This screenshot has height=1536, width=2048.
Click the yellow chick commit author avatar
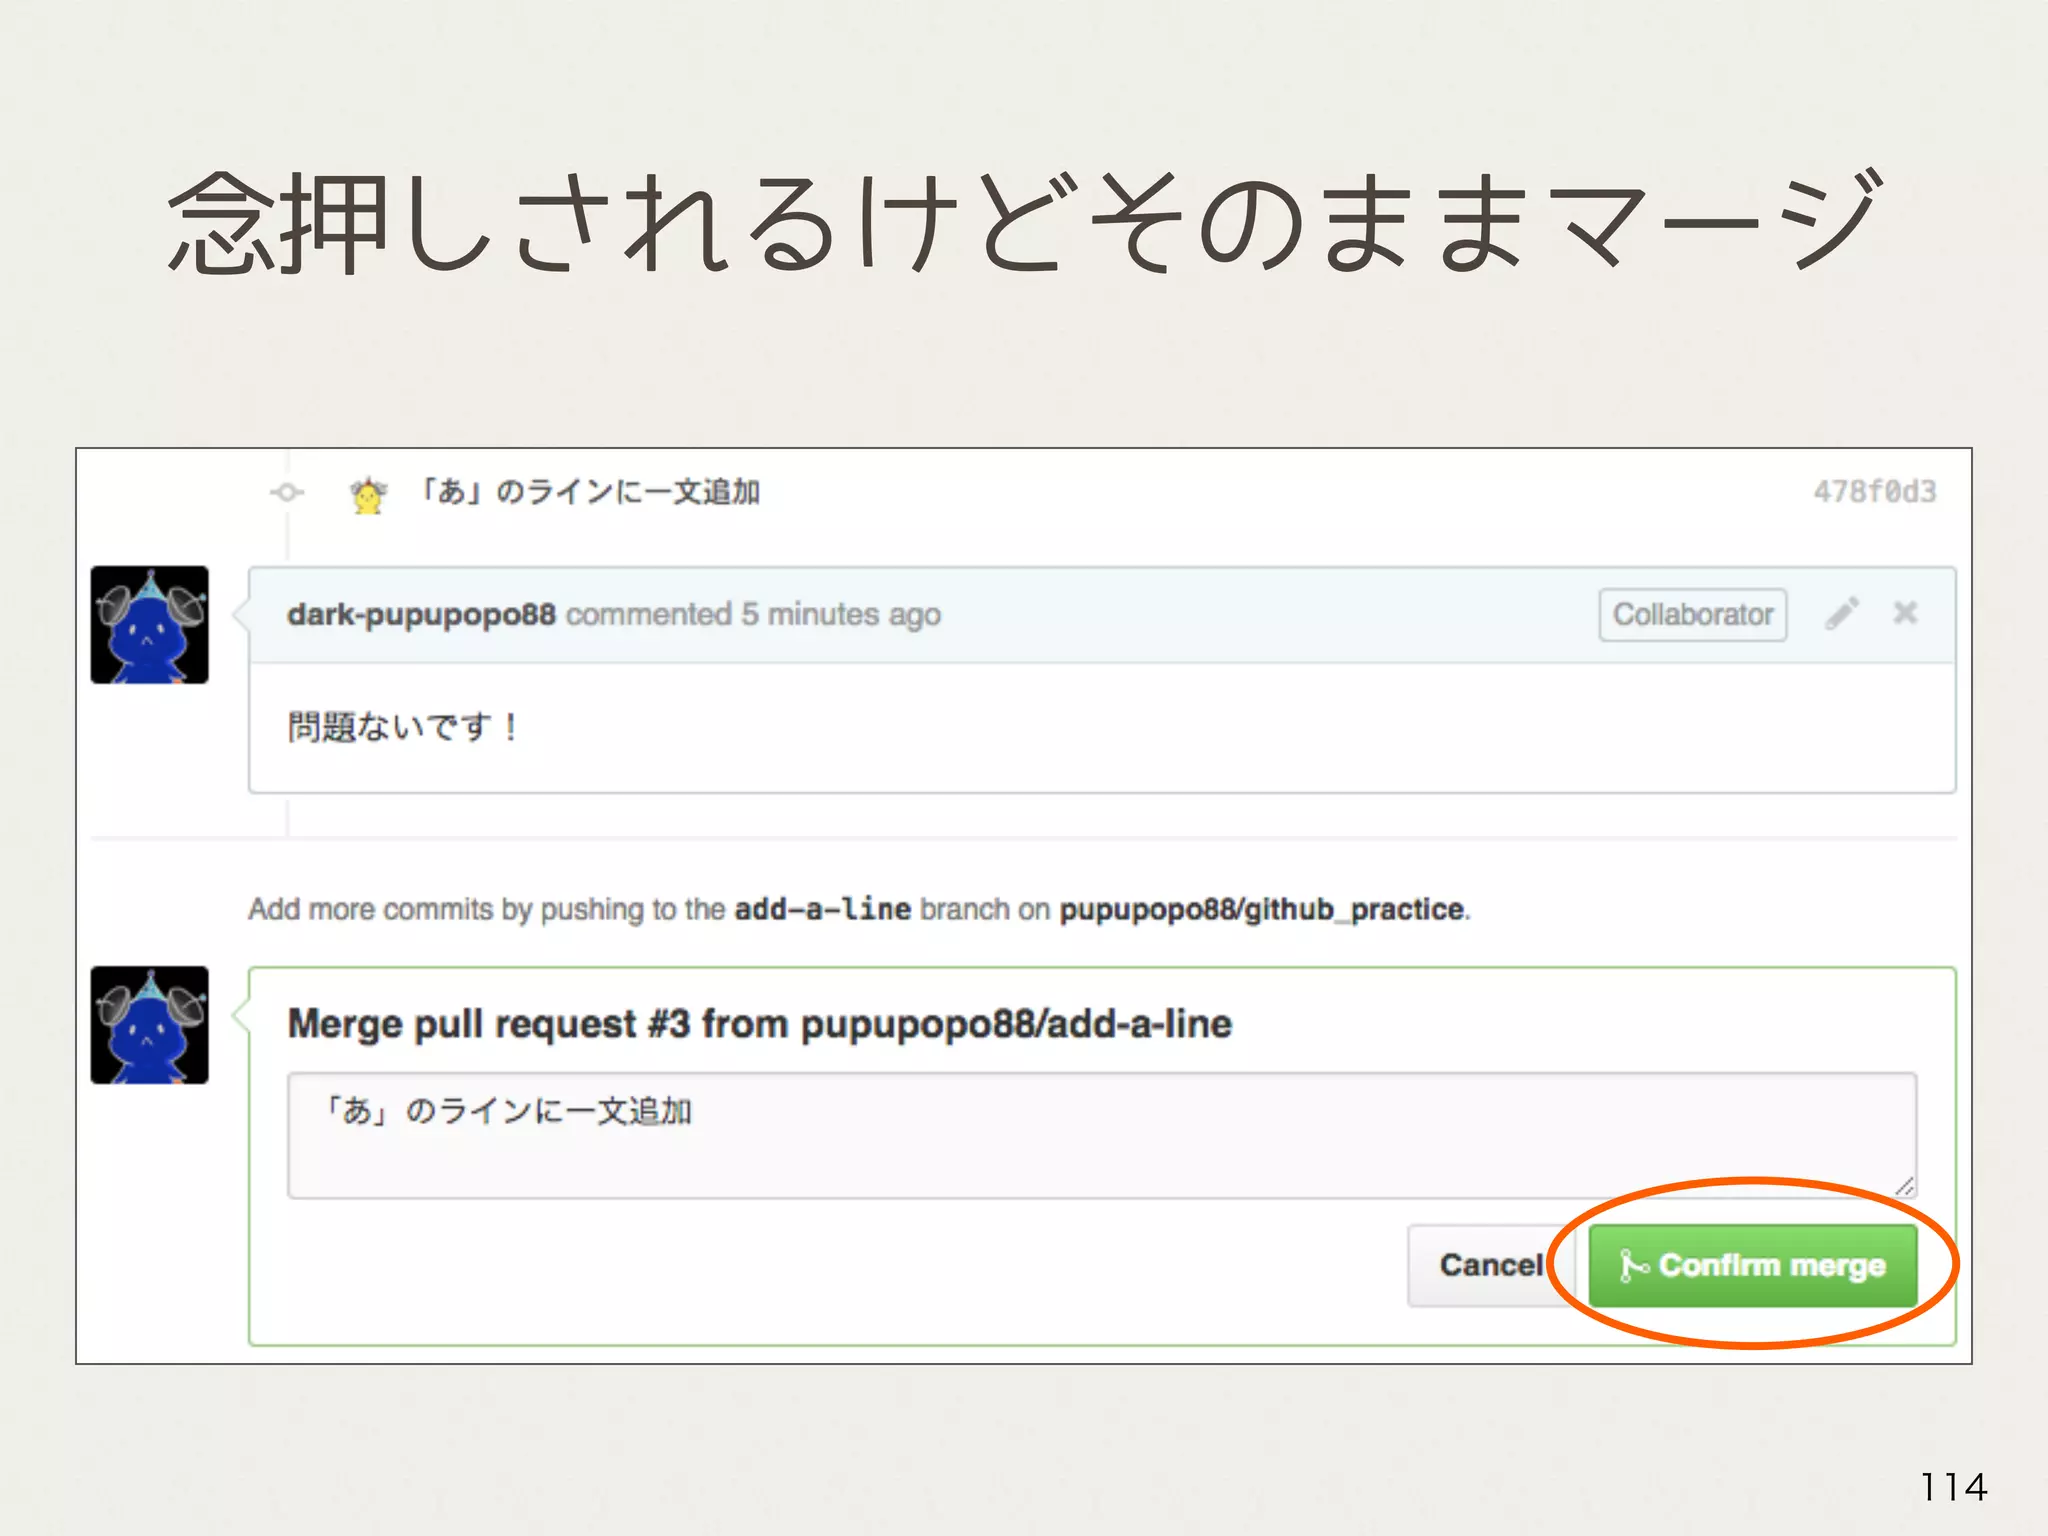point(368,494)
